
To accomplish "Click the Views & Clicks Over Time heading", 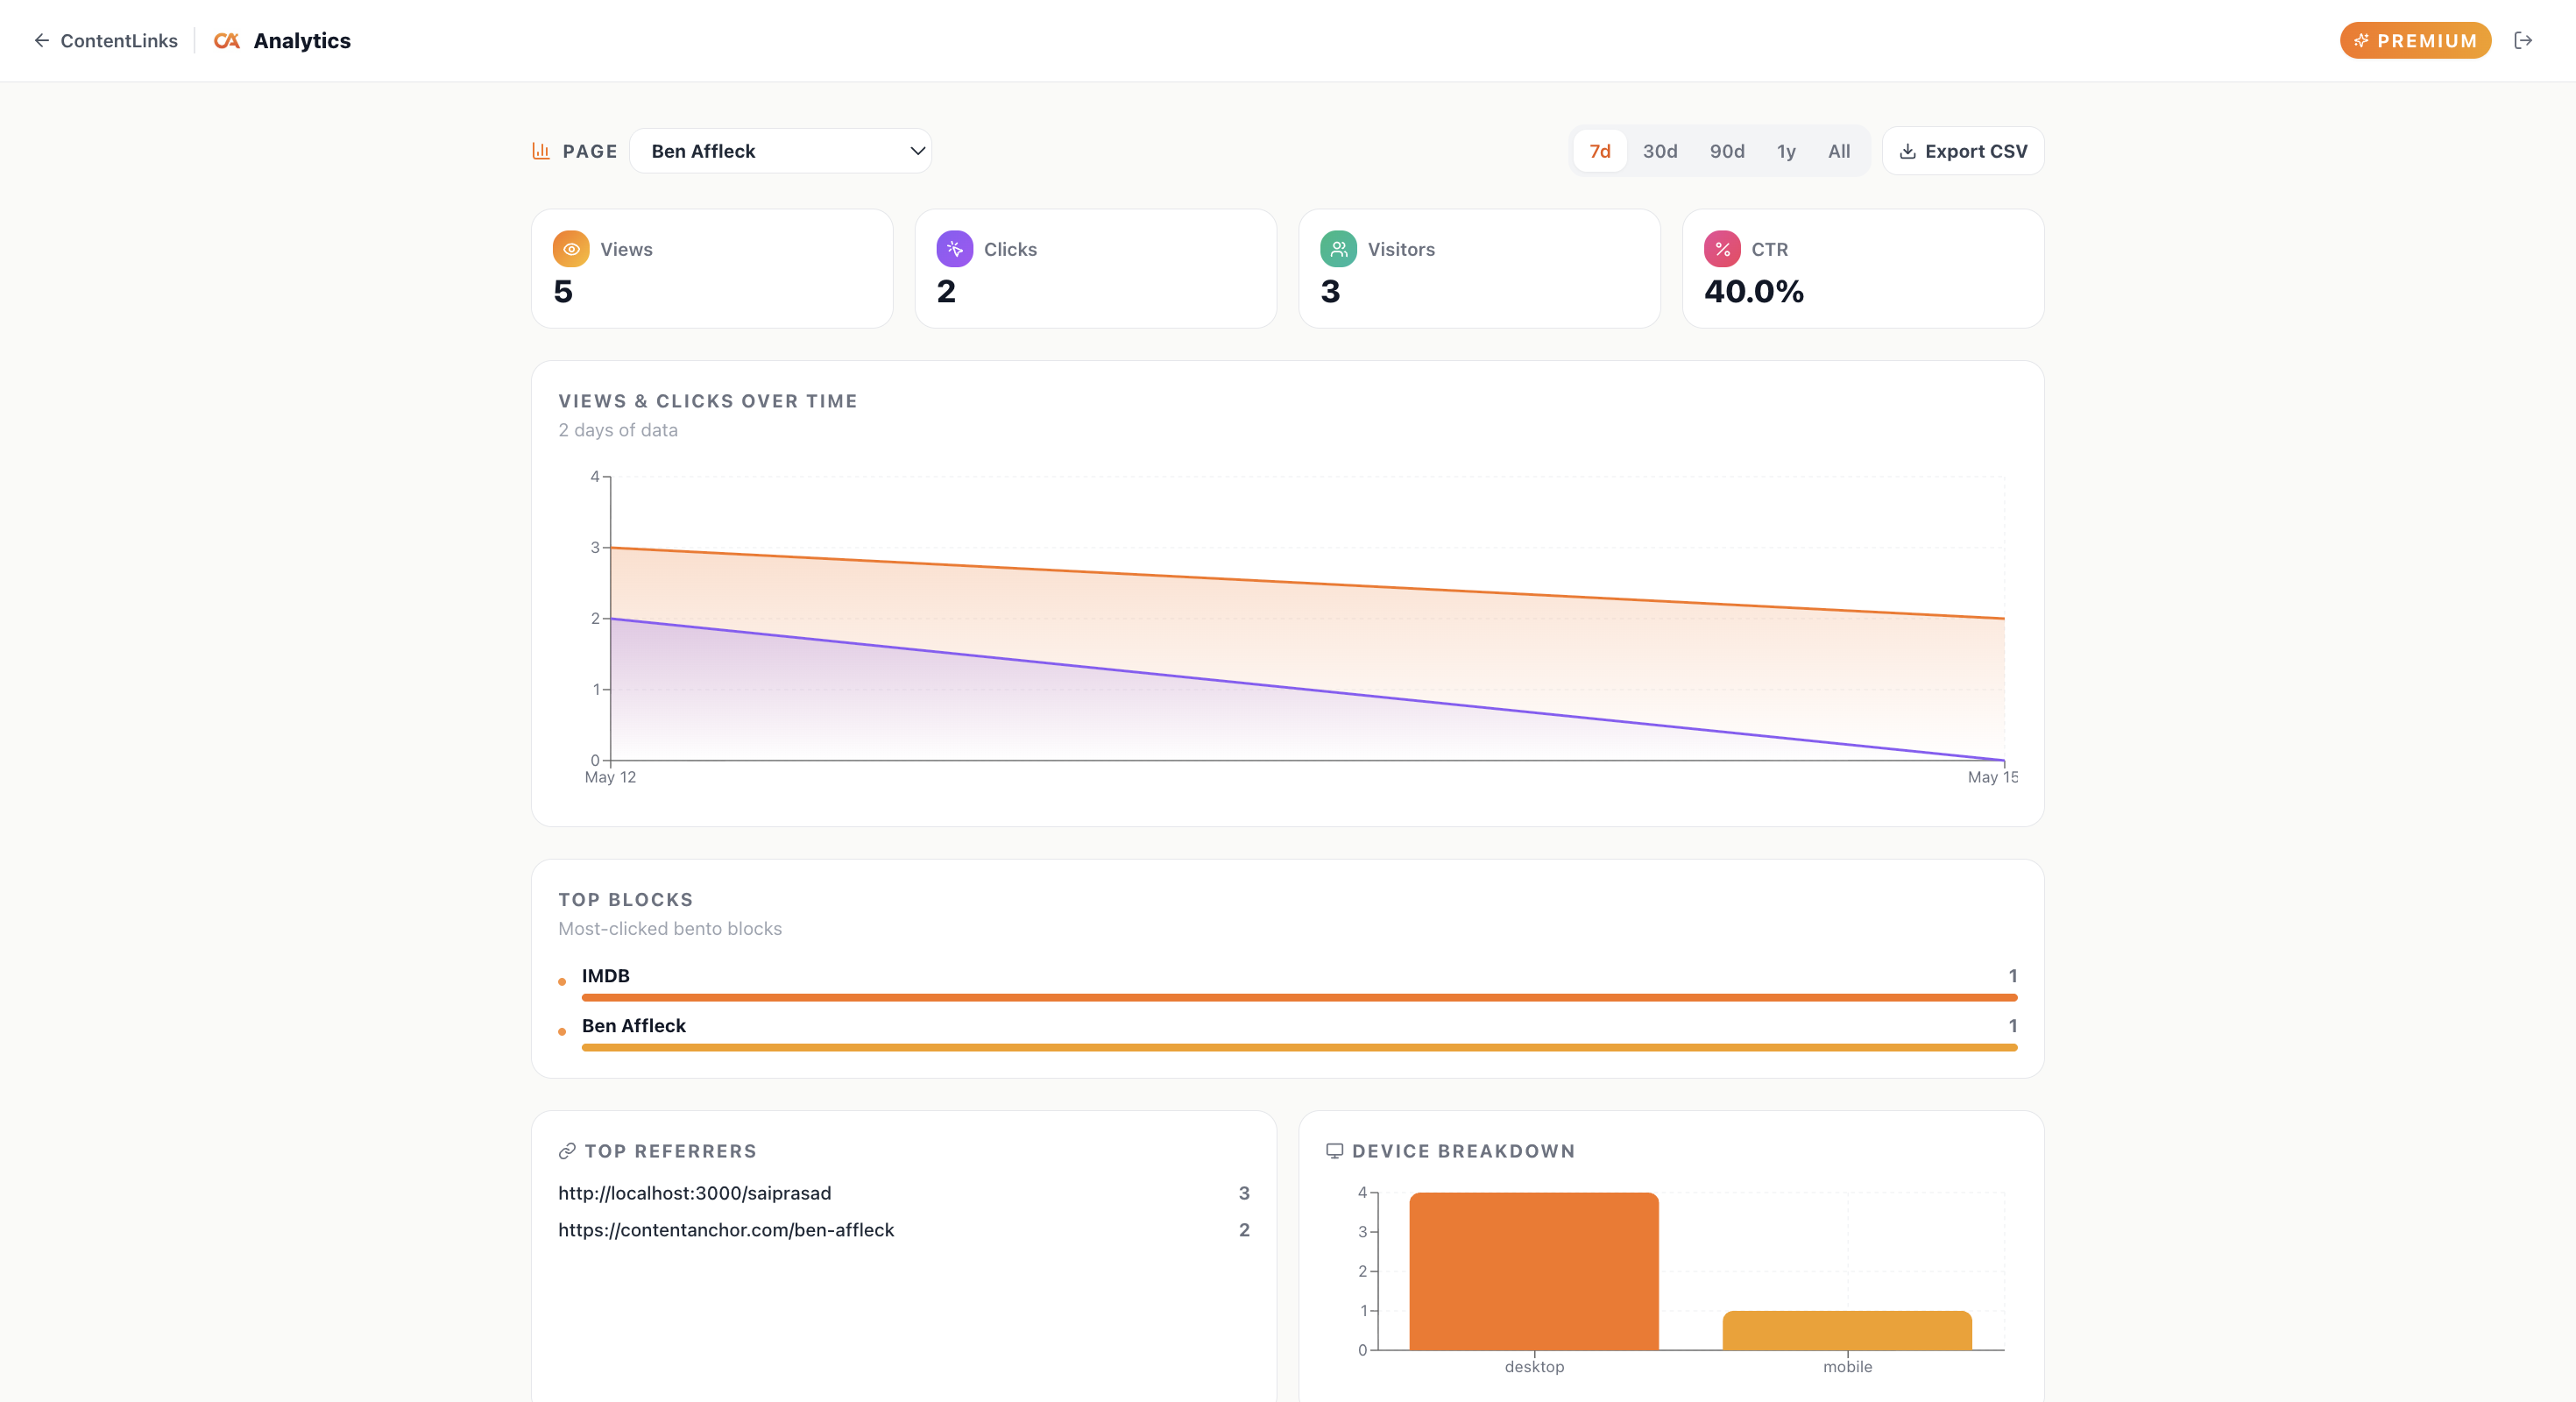I will 708,401.
